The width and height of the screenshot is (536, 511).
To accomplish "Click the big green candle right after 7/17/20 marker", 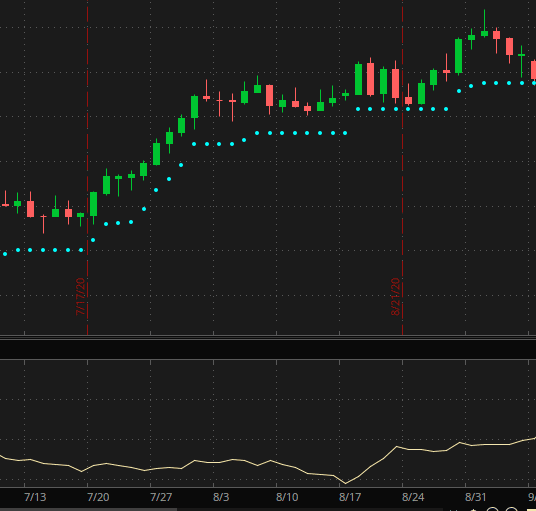I will point(93,204).
